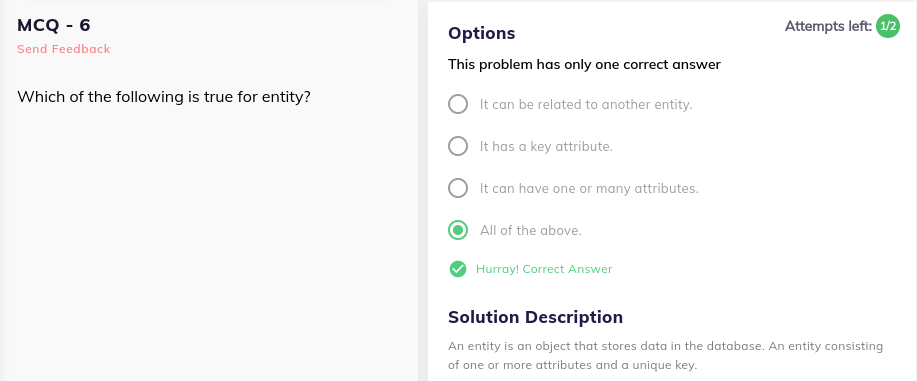Click the 'Attempts left:' label
Viewport: 917px width, 381px height.
pos(828,26)
